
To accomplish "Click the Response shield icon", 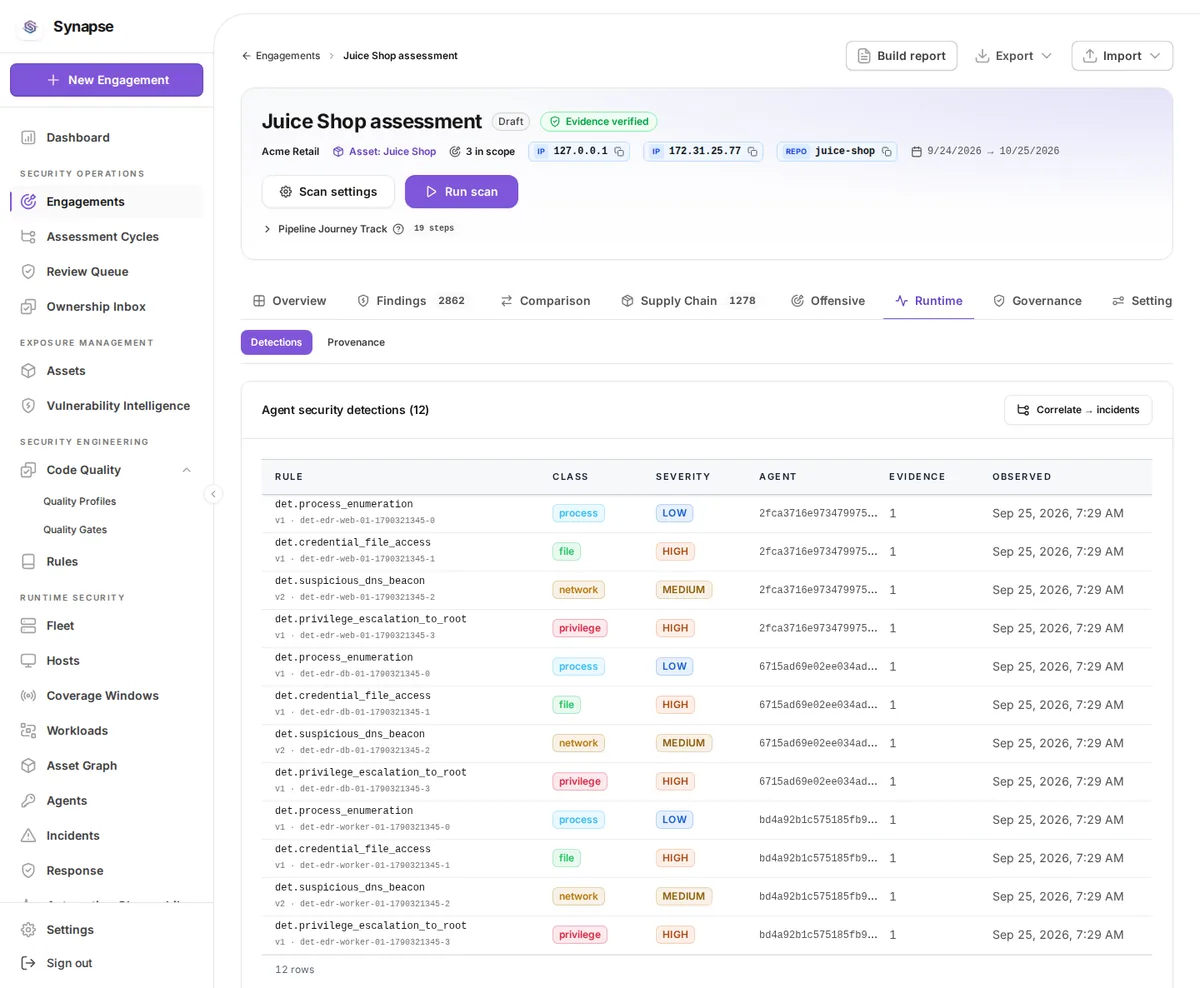I will click(x=28, y=870).
